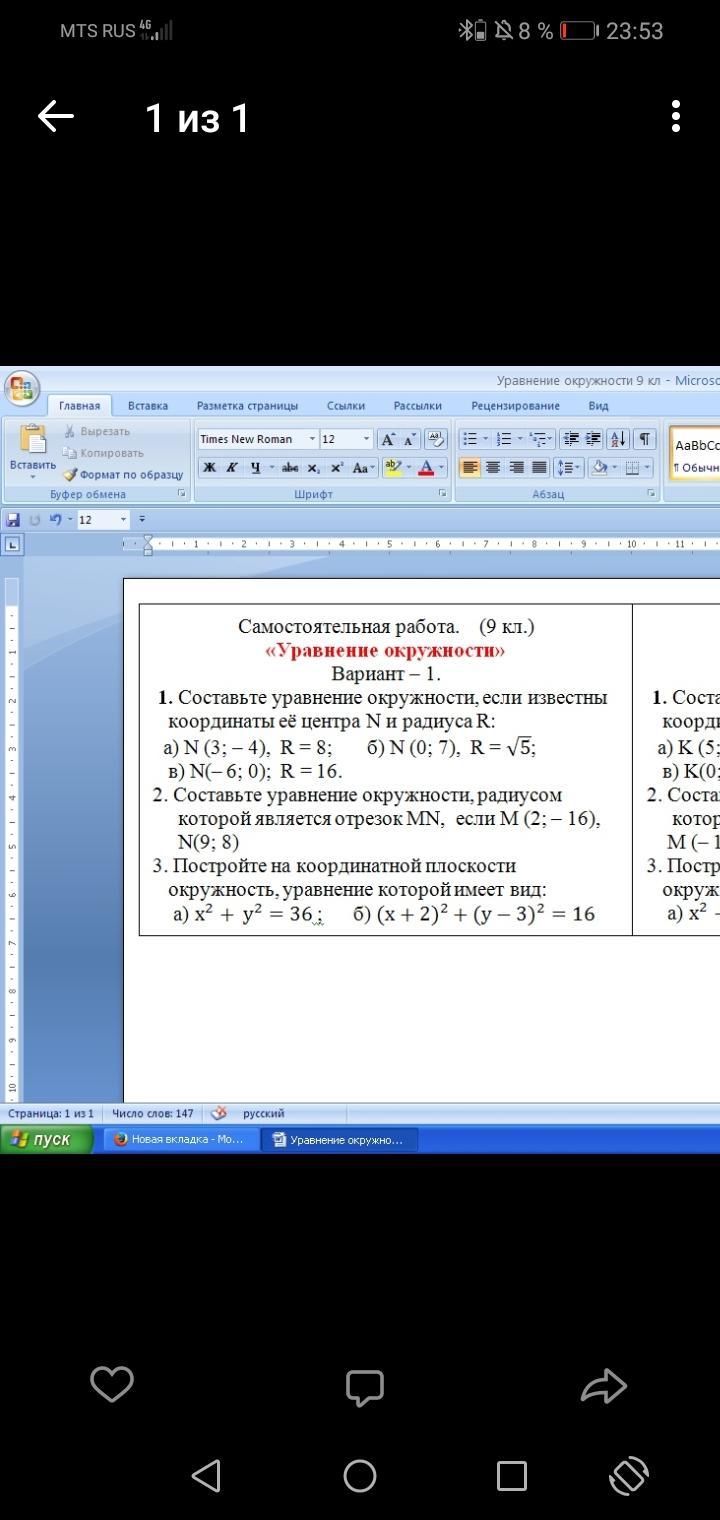The height and width of the screenshot is (1520, 720).
Task: Click the Office round button in Word
Action: pyautogui.click(x=21, y=388)
